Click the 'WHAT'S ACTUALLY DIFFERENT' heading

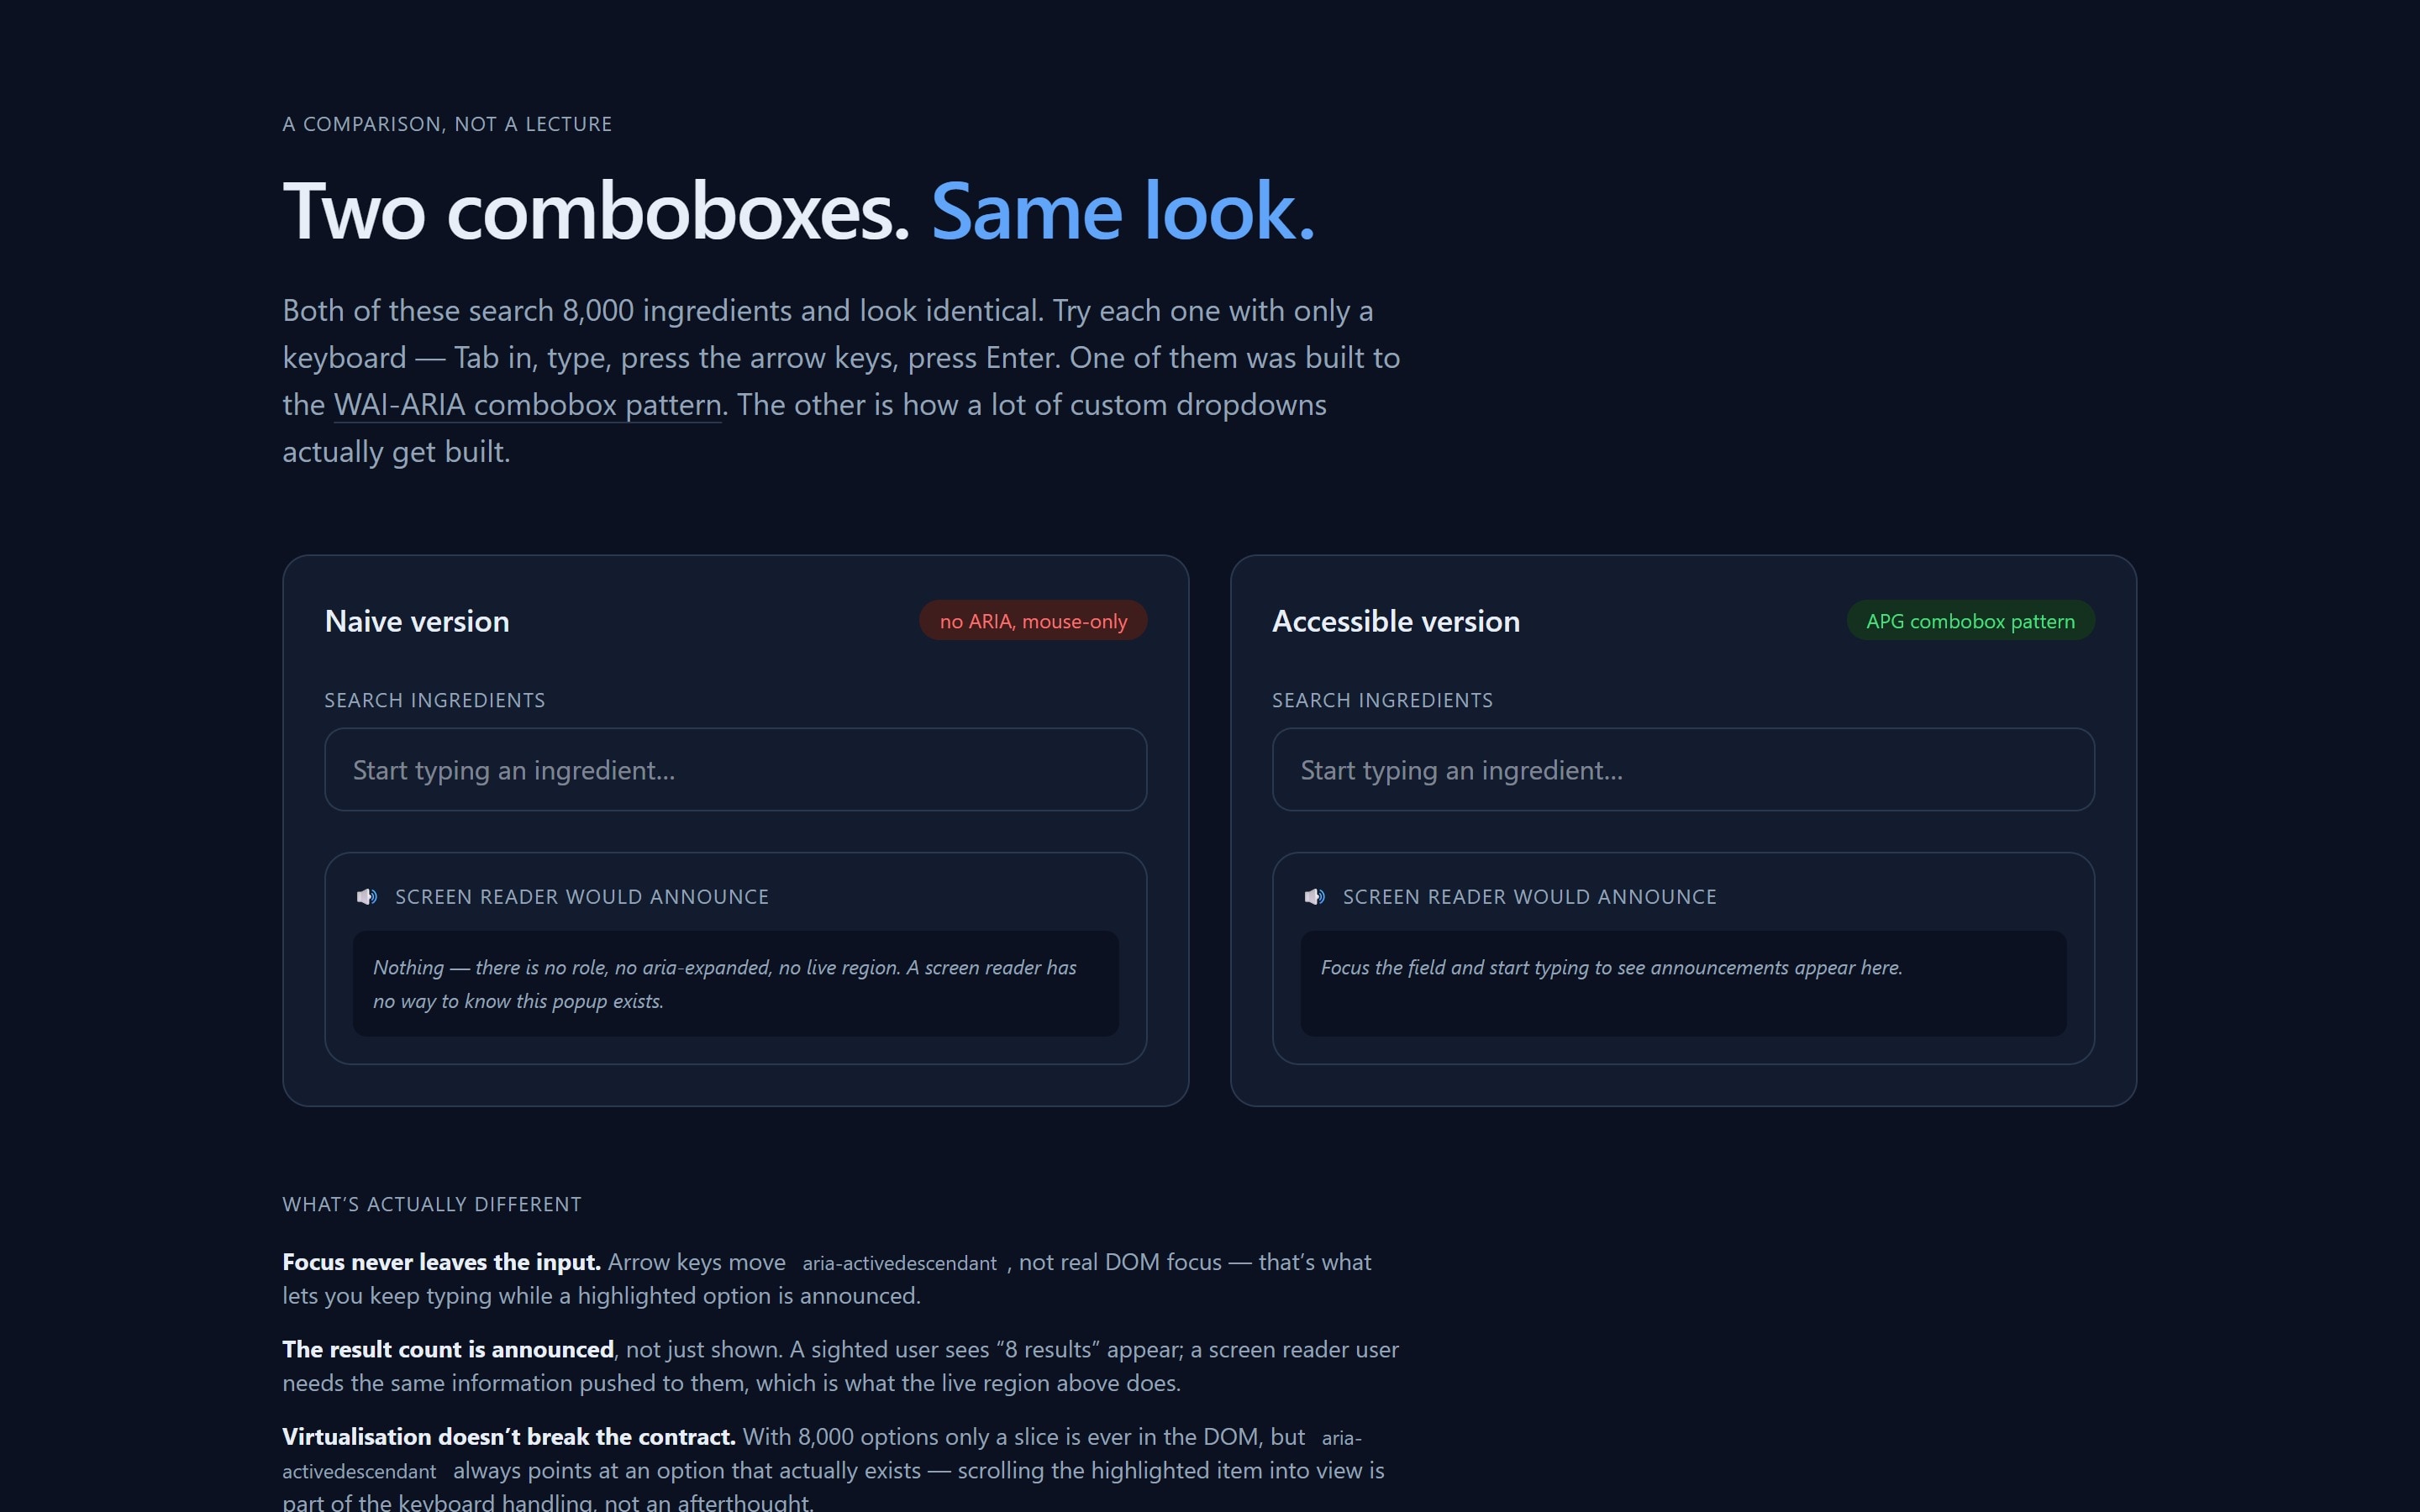pyautogui.click(x=432, y=1204)
